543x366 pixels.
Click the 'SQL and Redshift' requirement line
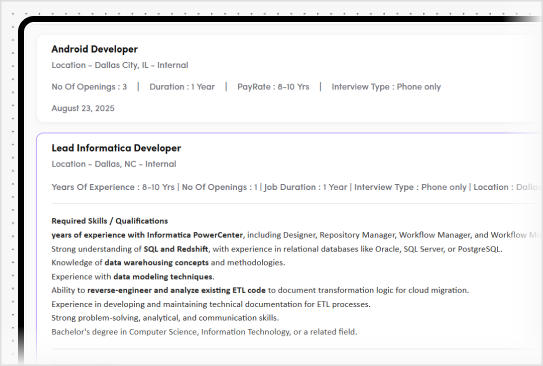(277, 249)
